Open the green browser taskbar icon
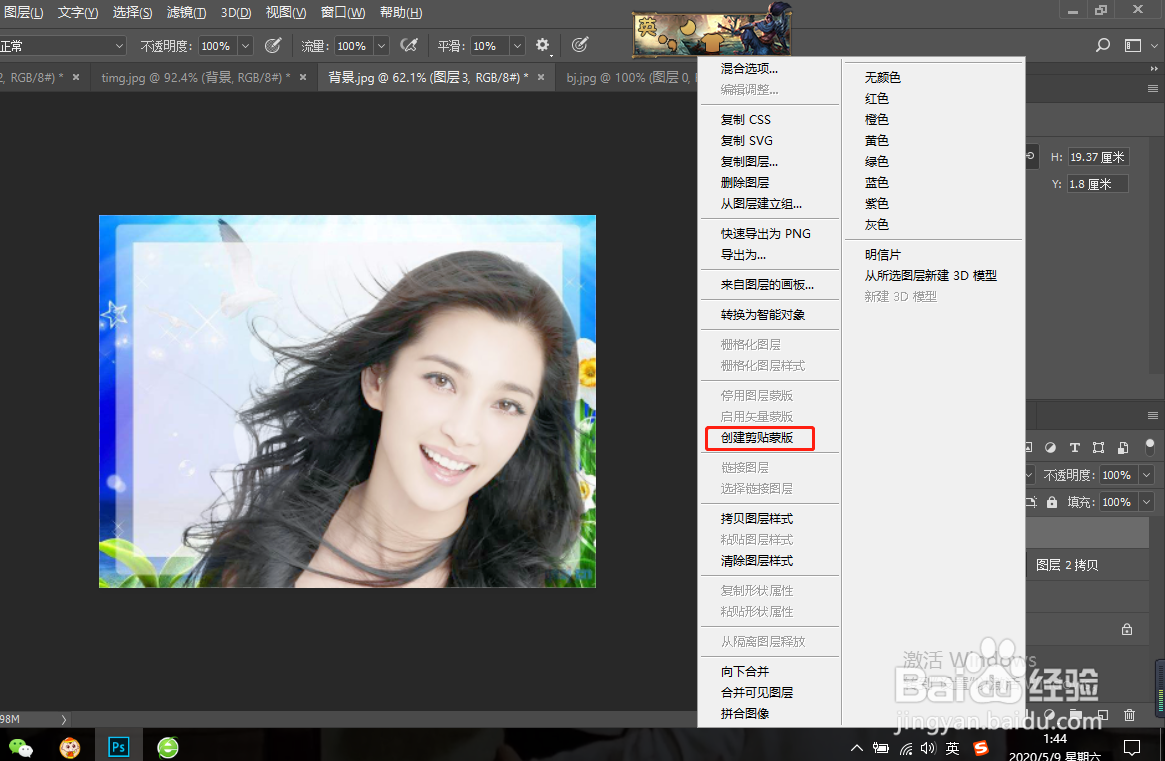Image resolution: width=1165 pixels, height=761 pixels. click(168, 747)
